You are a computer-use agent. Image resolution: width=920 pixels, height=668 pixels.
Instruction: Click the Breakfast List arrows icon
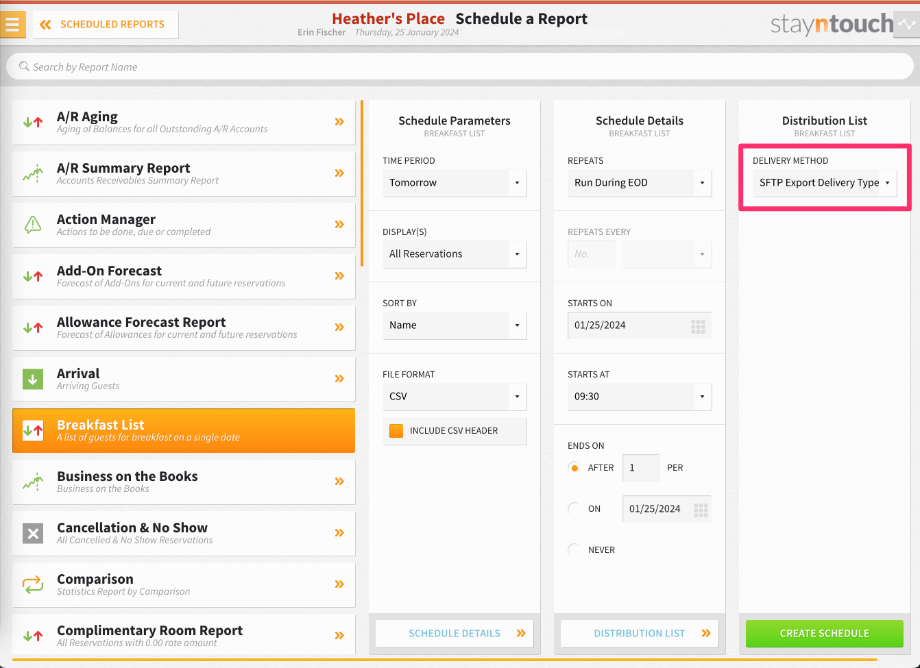(33, 430)
